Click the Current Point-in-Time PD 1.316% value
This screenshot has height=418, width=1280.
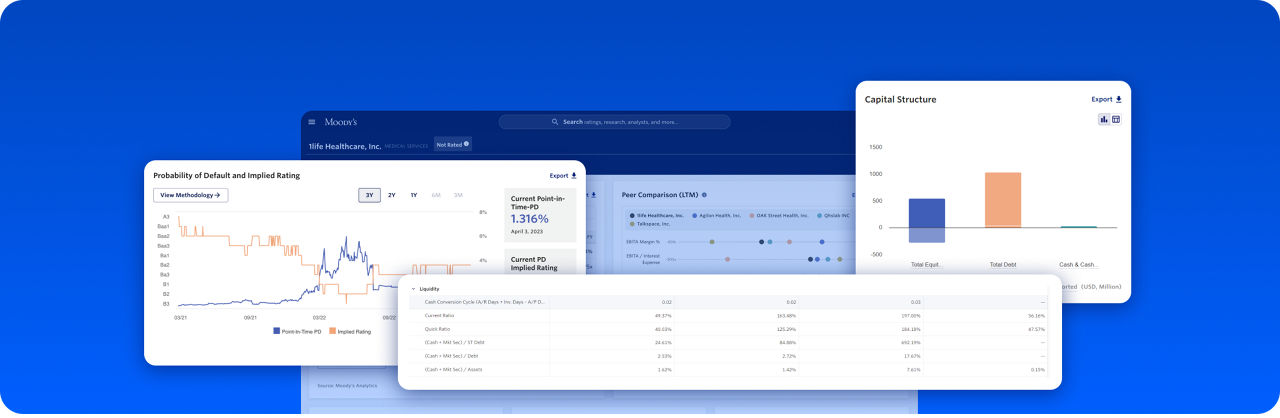(x=530, y=218)
